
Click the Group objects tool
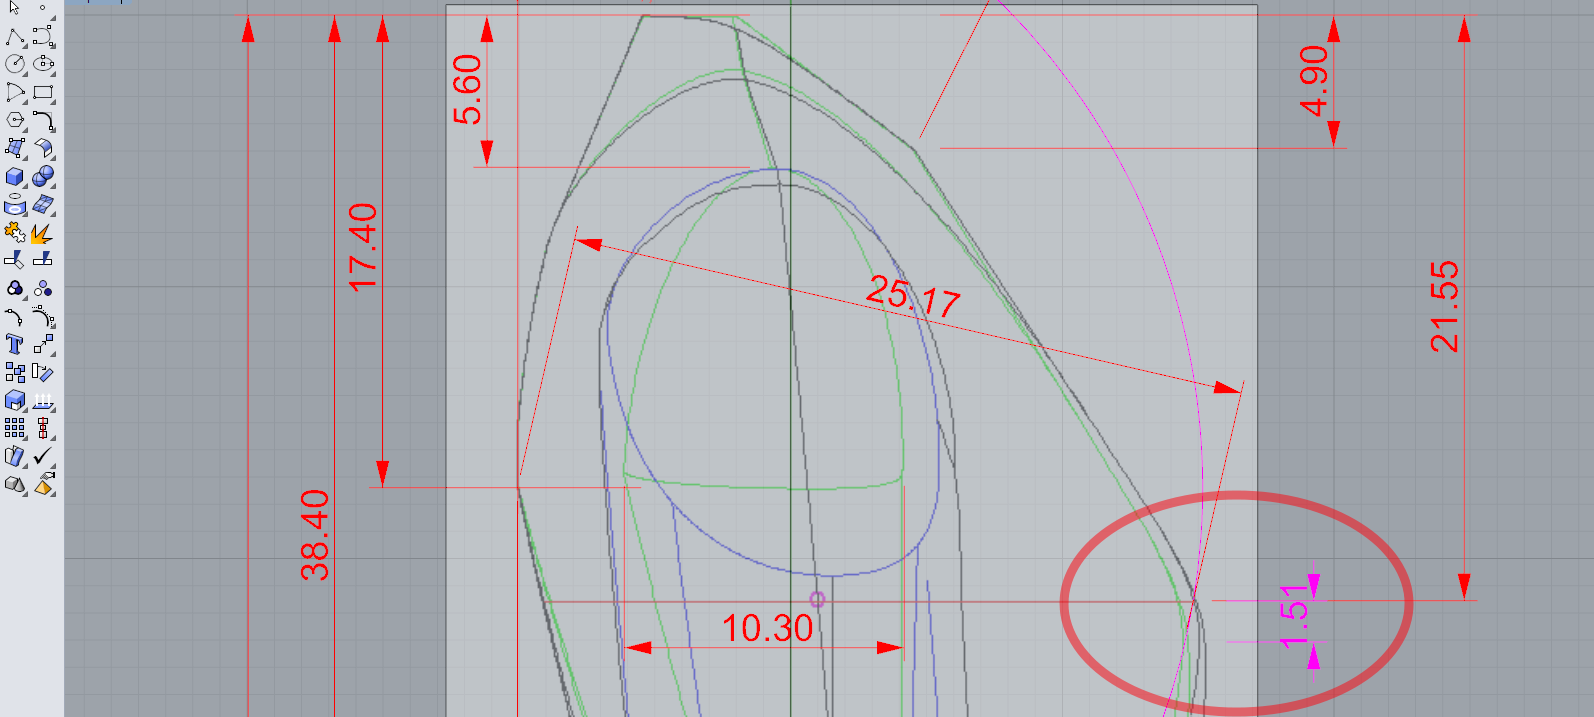click(15, 289)
